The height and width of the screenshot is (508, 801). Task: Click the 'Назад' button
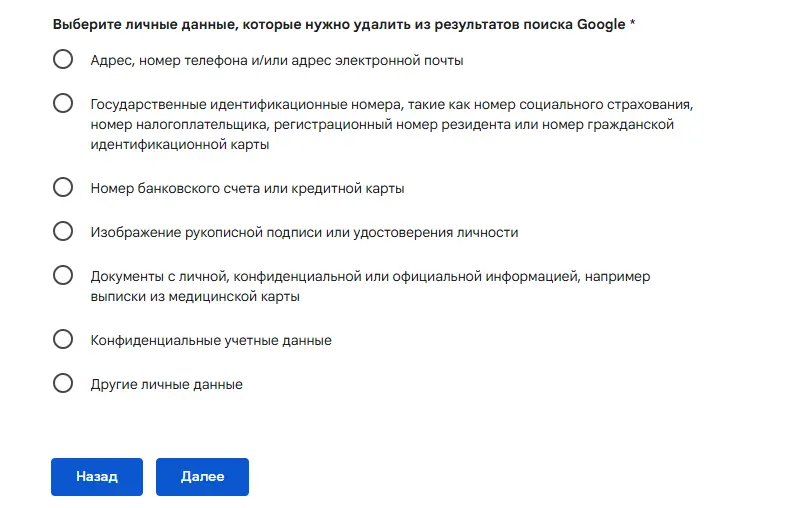[97, 477]
